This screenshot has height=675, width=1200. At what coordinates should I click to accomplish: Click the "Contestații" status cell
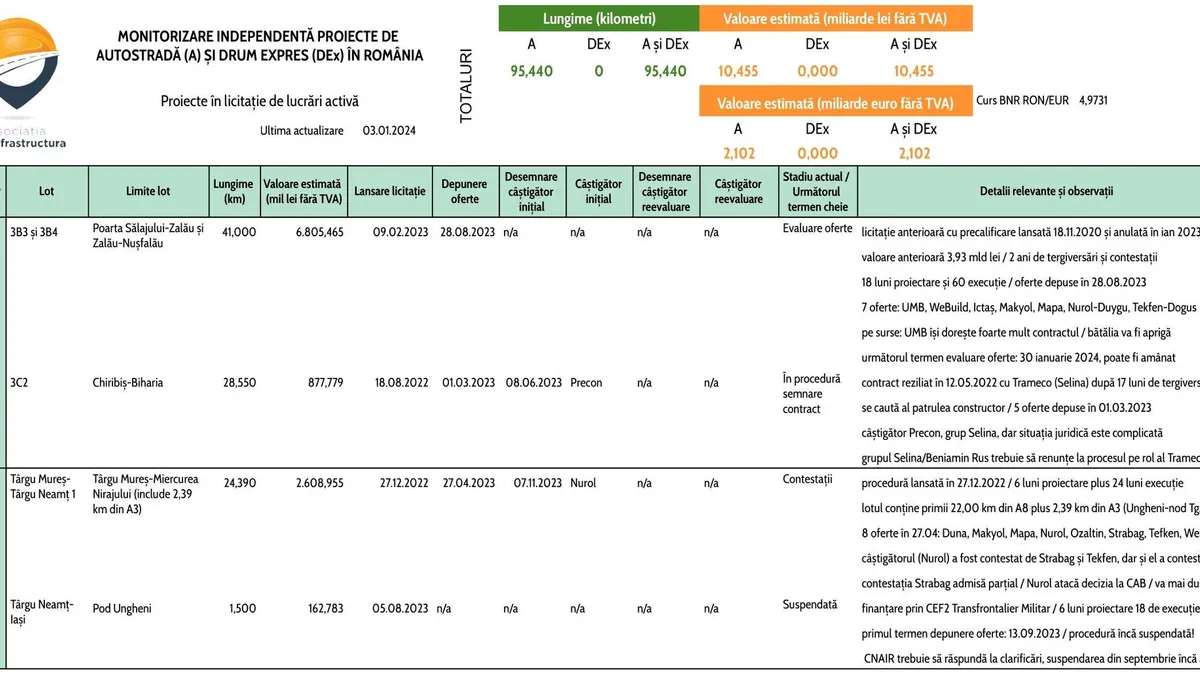[807, 480]
